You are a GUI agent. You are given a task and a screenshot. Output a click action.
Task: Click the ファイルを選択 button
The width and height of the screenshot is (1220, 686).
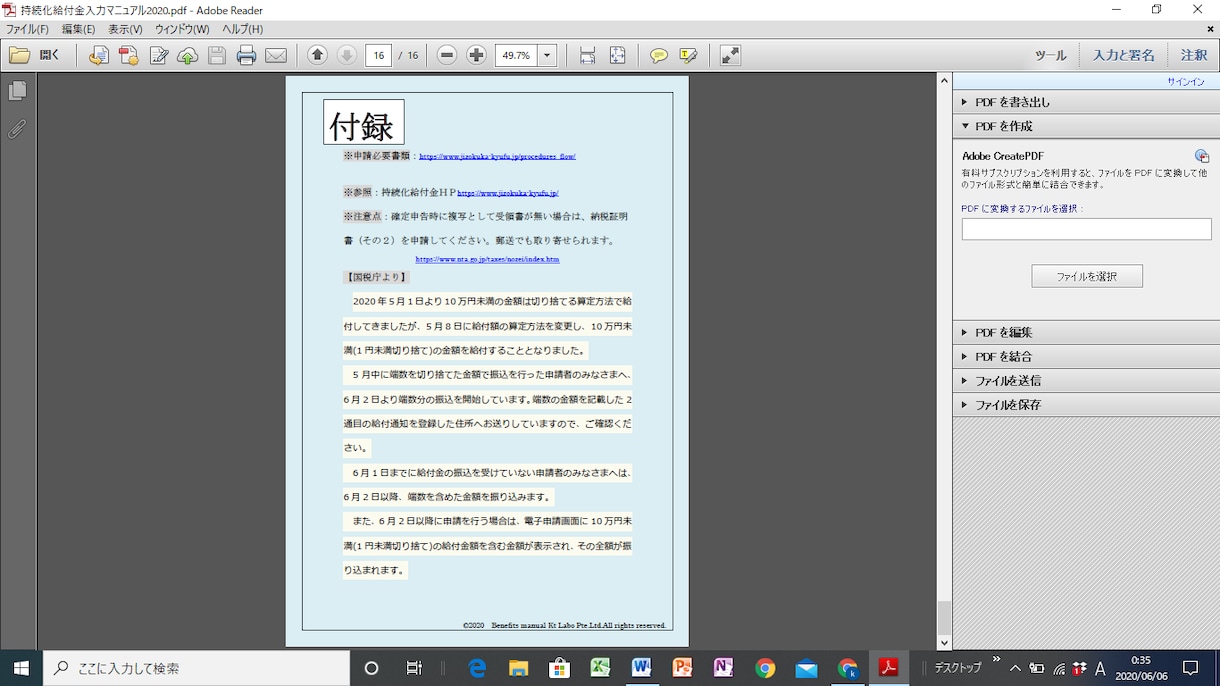[1087, 276]
